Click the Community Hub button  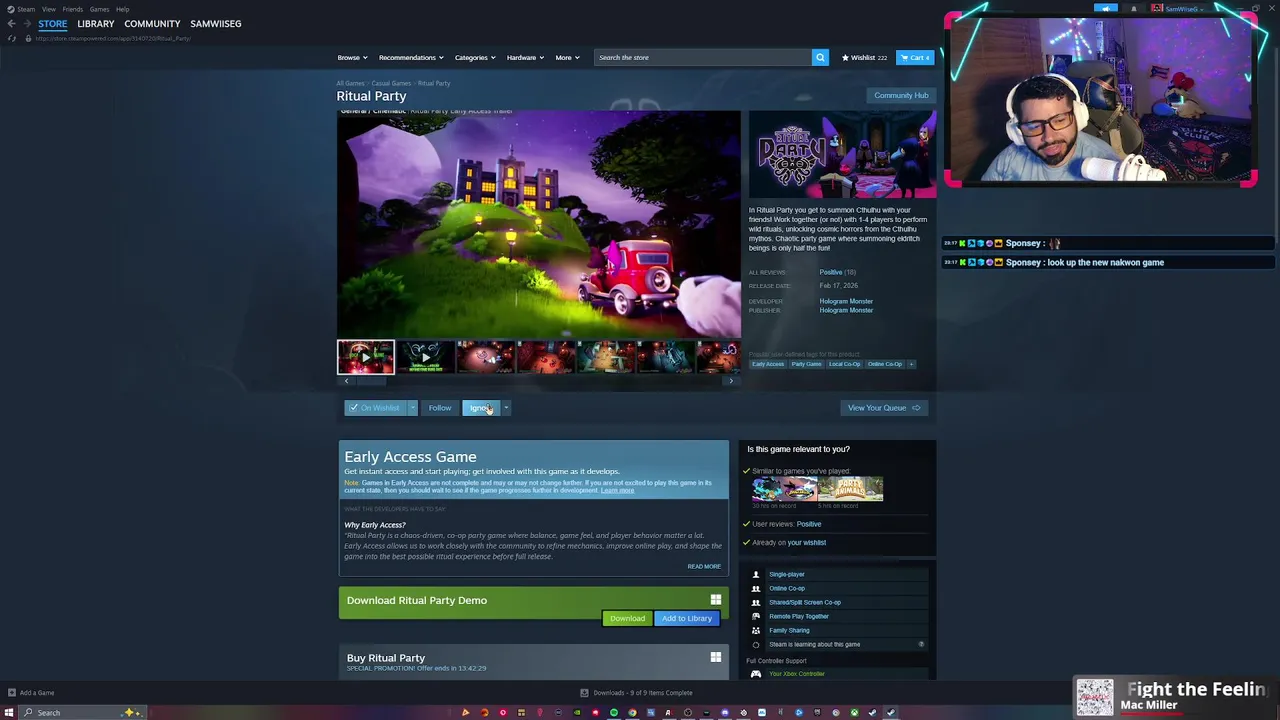901,95
